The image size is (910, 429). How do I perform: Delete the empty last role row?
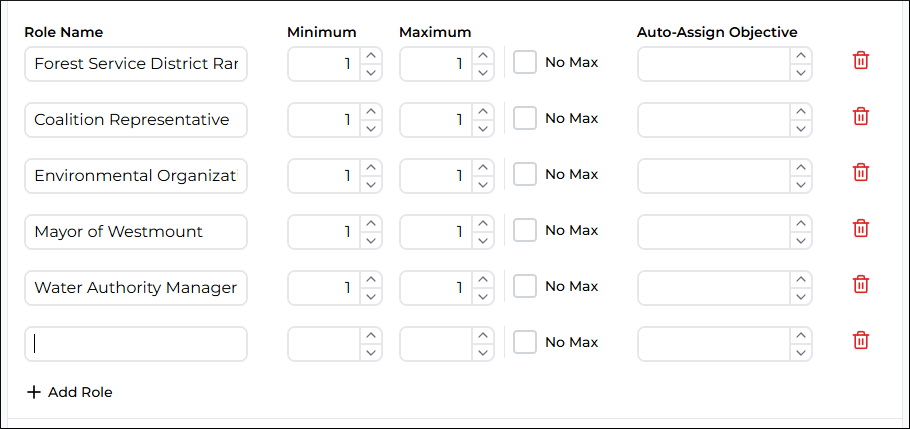[x=860, y=341]
